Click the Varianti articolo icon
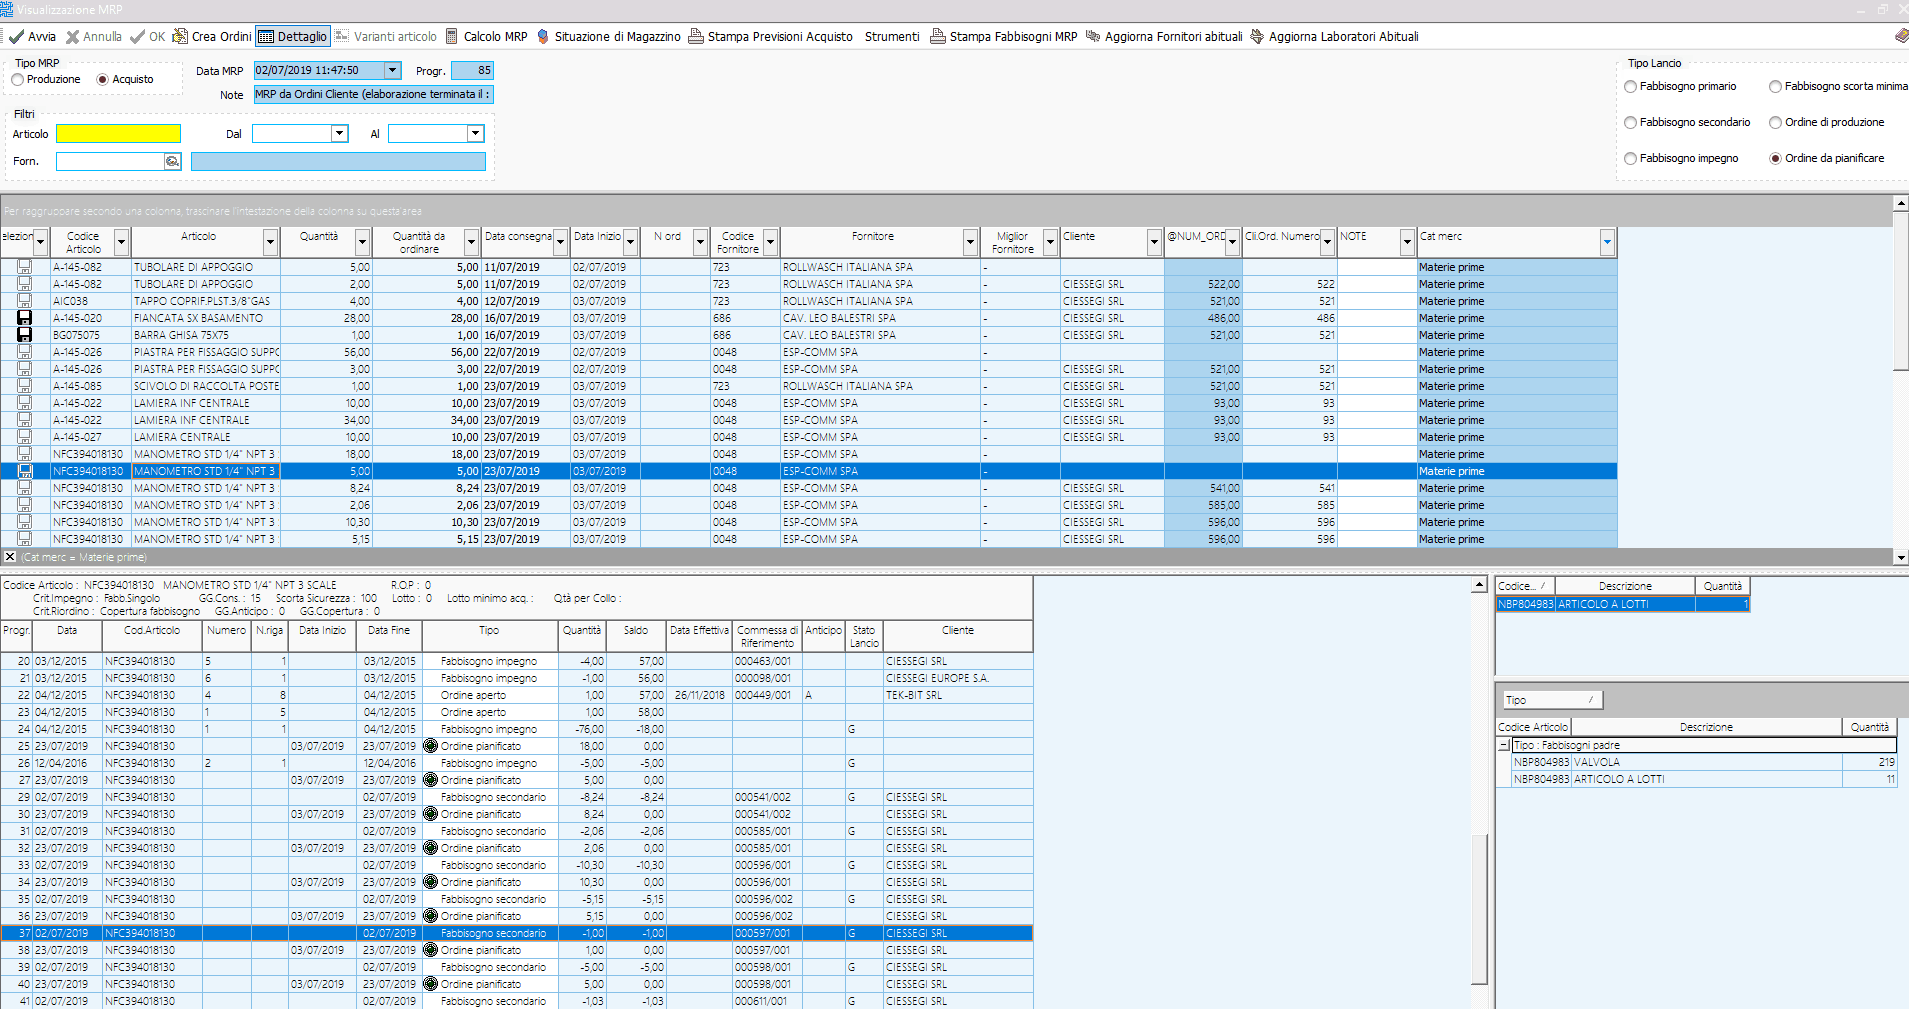Screen dimensions: 1909x1009 coord(342,37)
